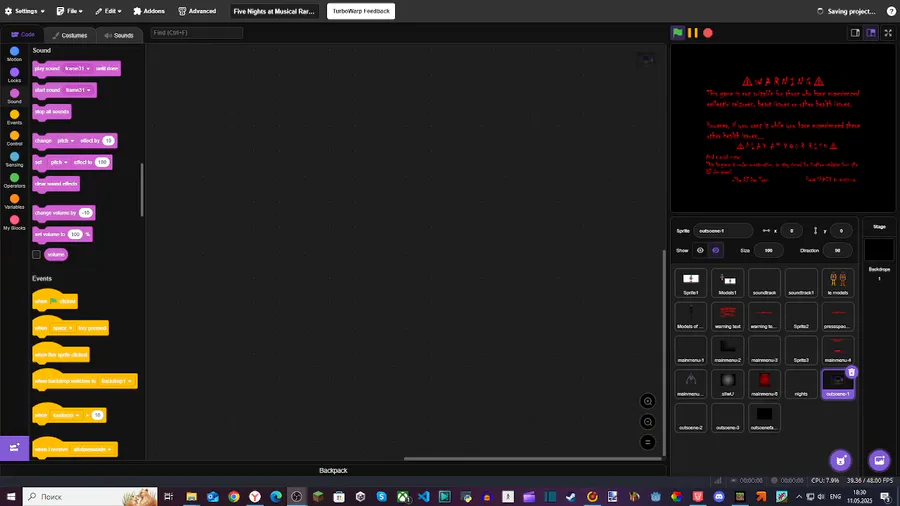Viewport: 900px width, 506px height.
Task: Click the project title field
Action: tap(274, 11)
